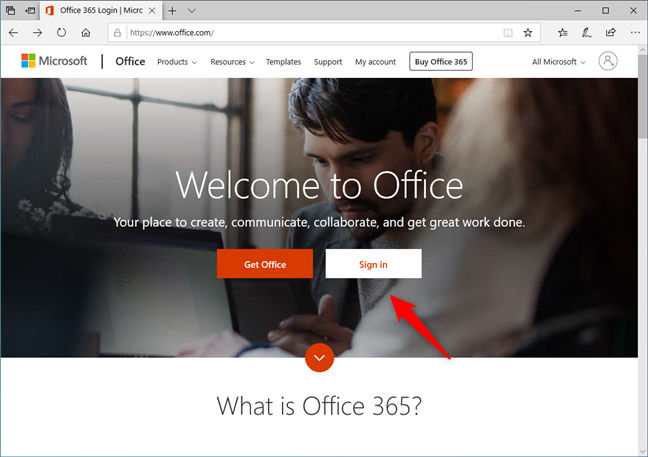Go forward to the next page
Viewport: 648px width, 457px height.
tap(38, 33)
